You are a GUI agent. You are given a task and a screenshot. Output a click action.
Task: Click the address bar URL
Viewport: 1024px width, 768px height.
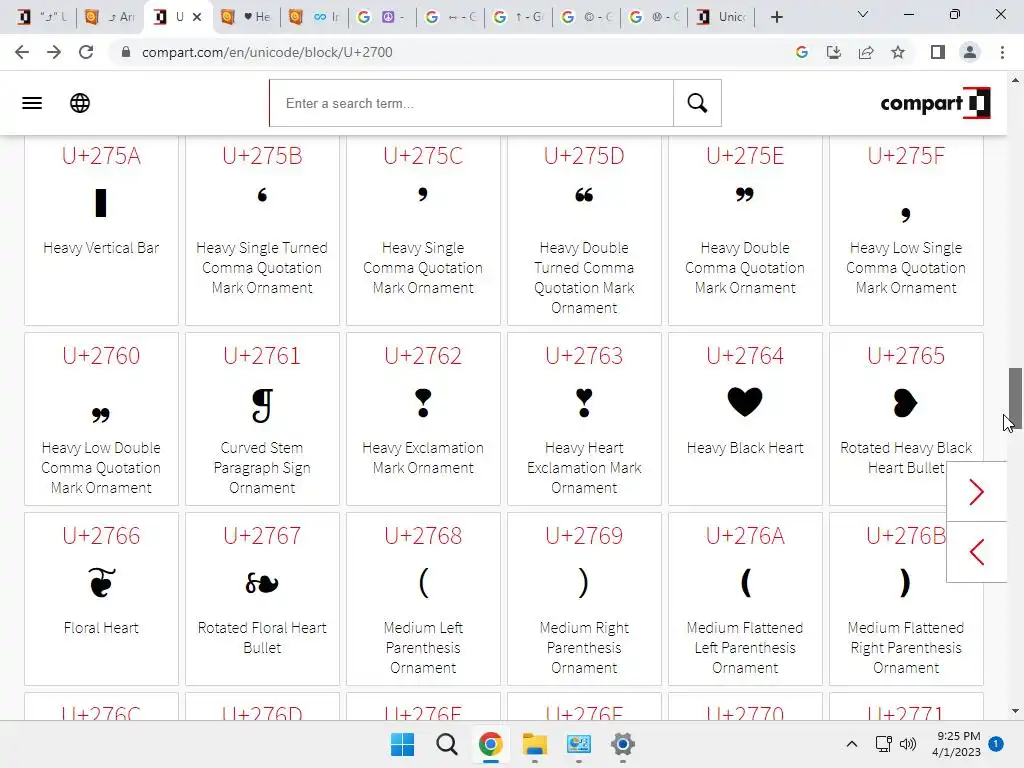point(267,52)
